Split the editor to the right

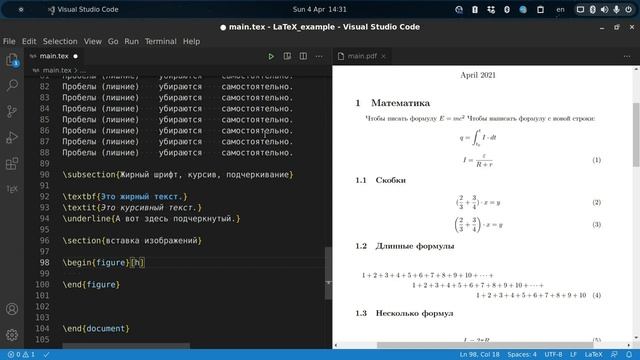pyautogui.click(x=303, y=56)
